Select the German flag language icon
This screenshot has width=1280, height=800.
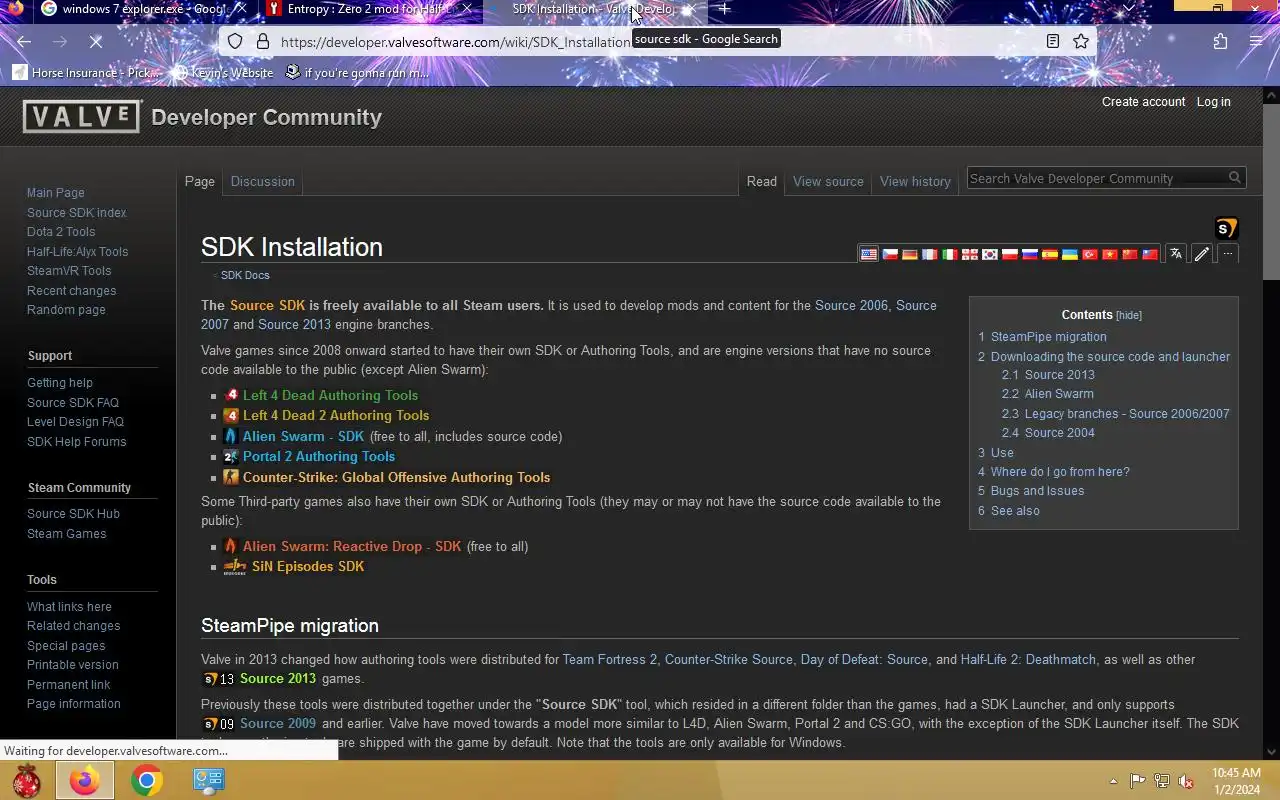(909, 254)
